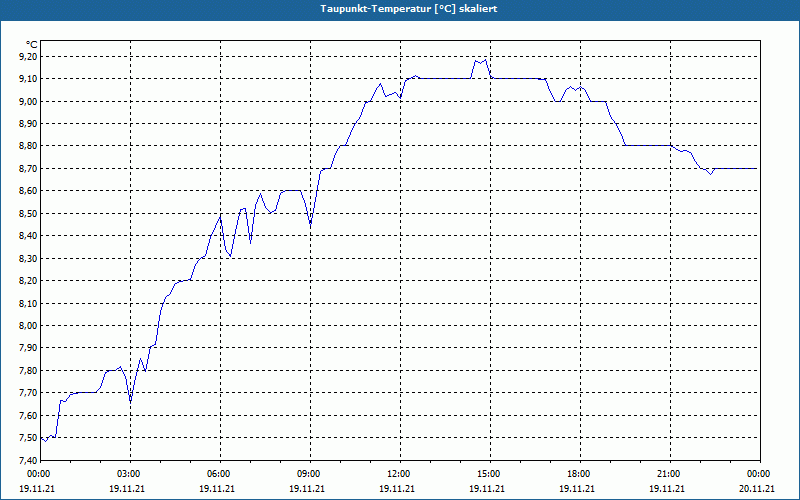Click the '00:00' time label above '19.11.21'

tap(38, 474)
